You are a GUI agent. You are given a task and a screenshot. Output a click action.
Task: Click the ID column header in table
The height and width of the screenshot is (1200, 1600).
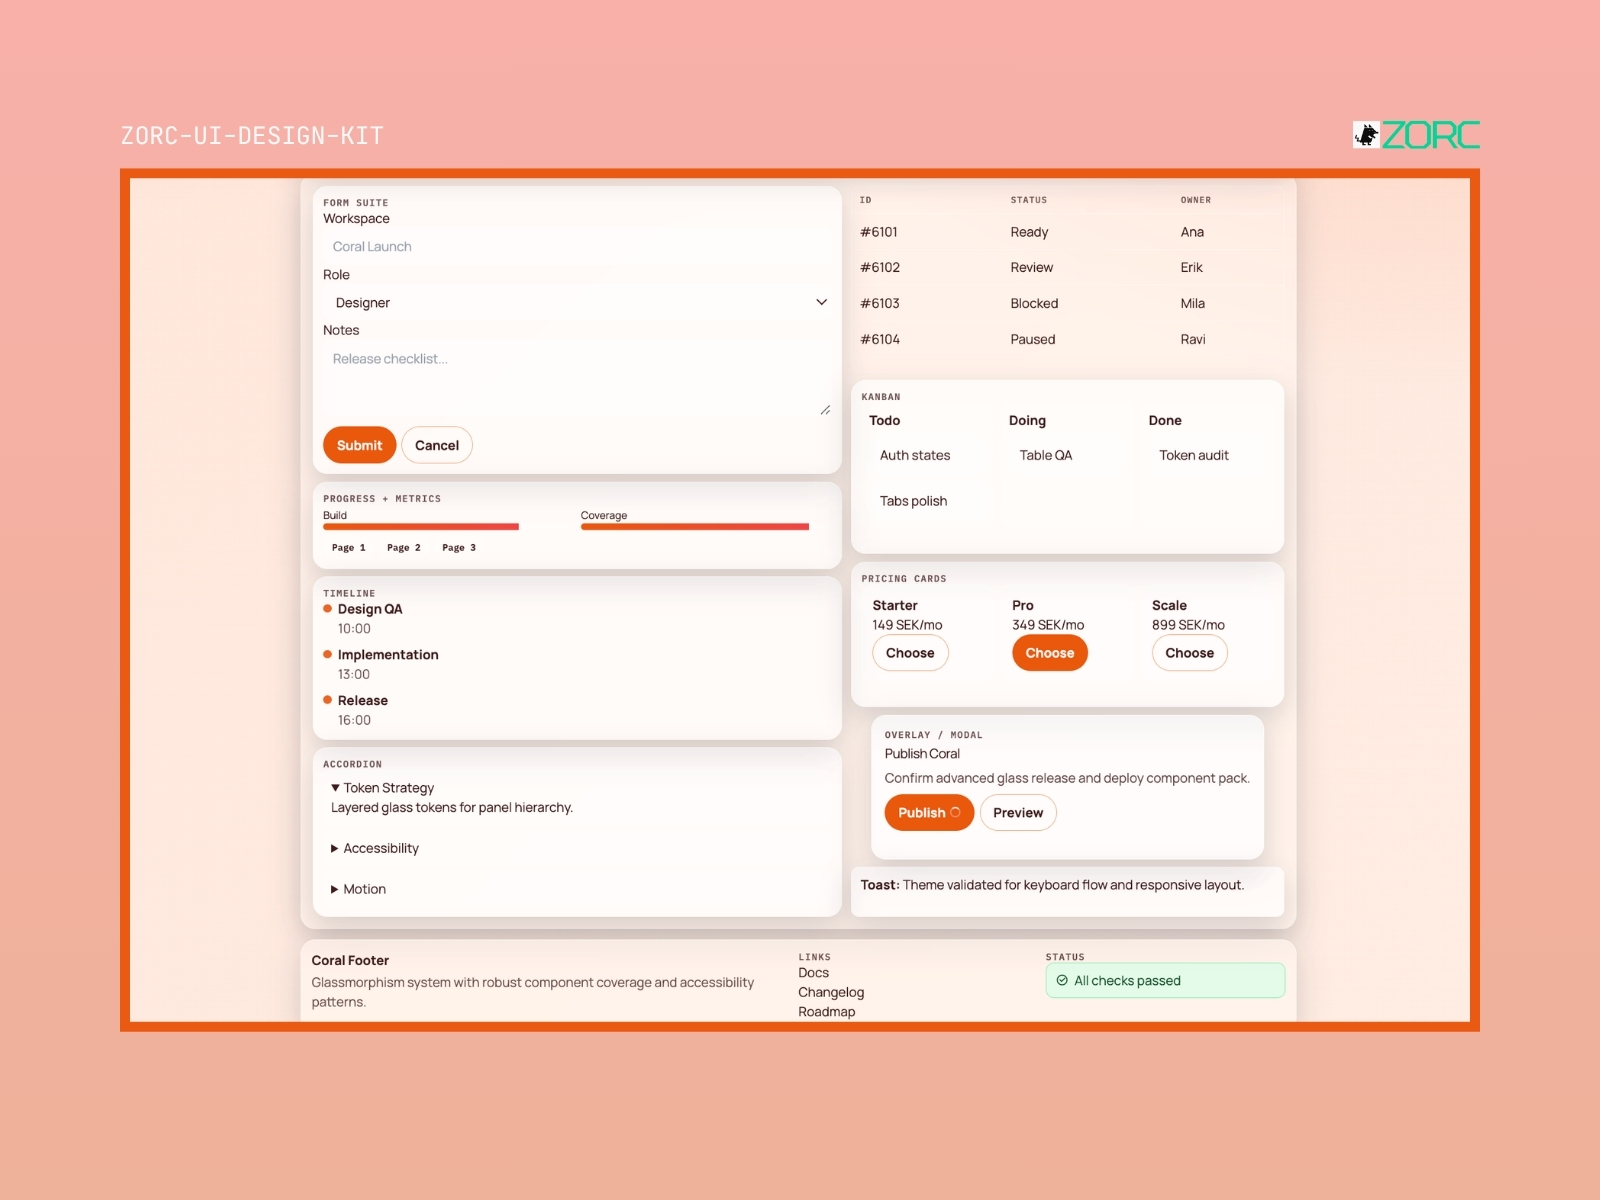point(865,200)
